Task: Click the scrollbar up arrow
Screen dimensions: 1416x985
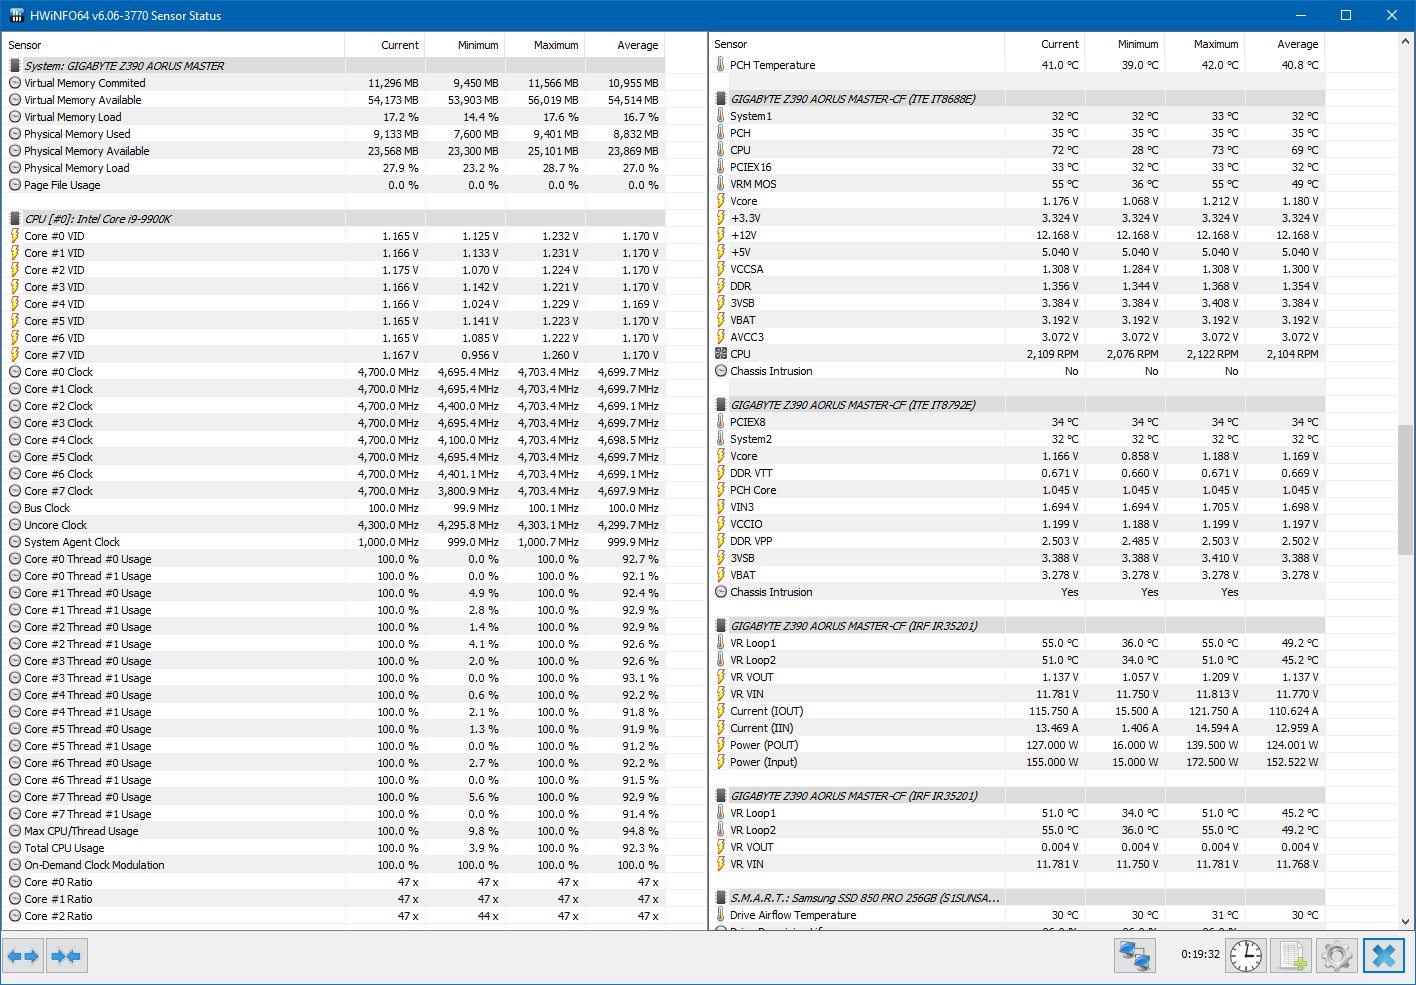Action: tap(1406, 42)
